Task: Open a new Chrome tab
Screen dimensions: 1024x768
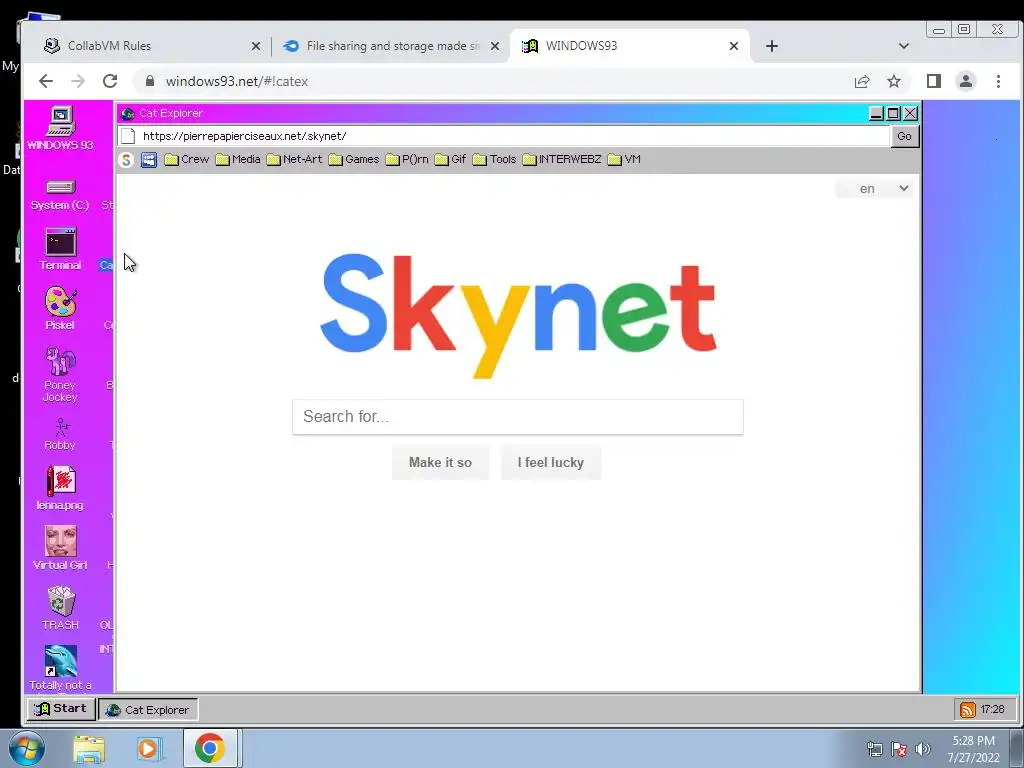Action: [x=772, y=46]
